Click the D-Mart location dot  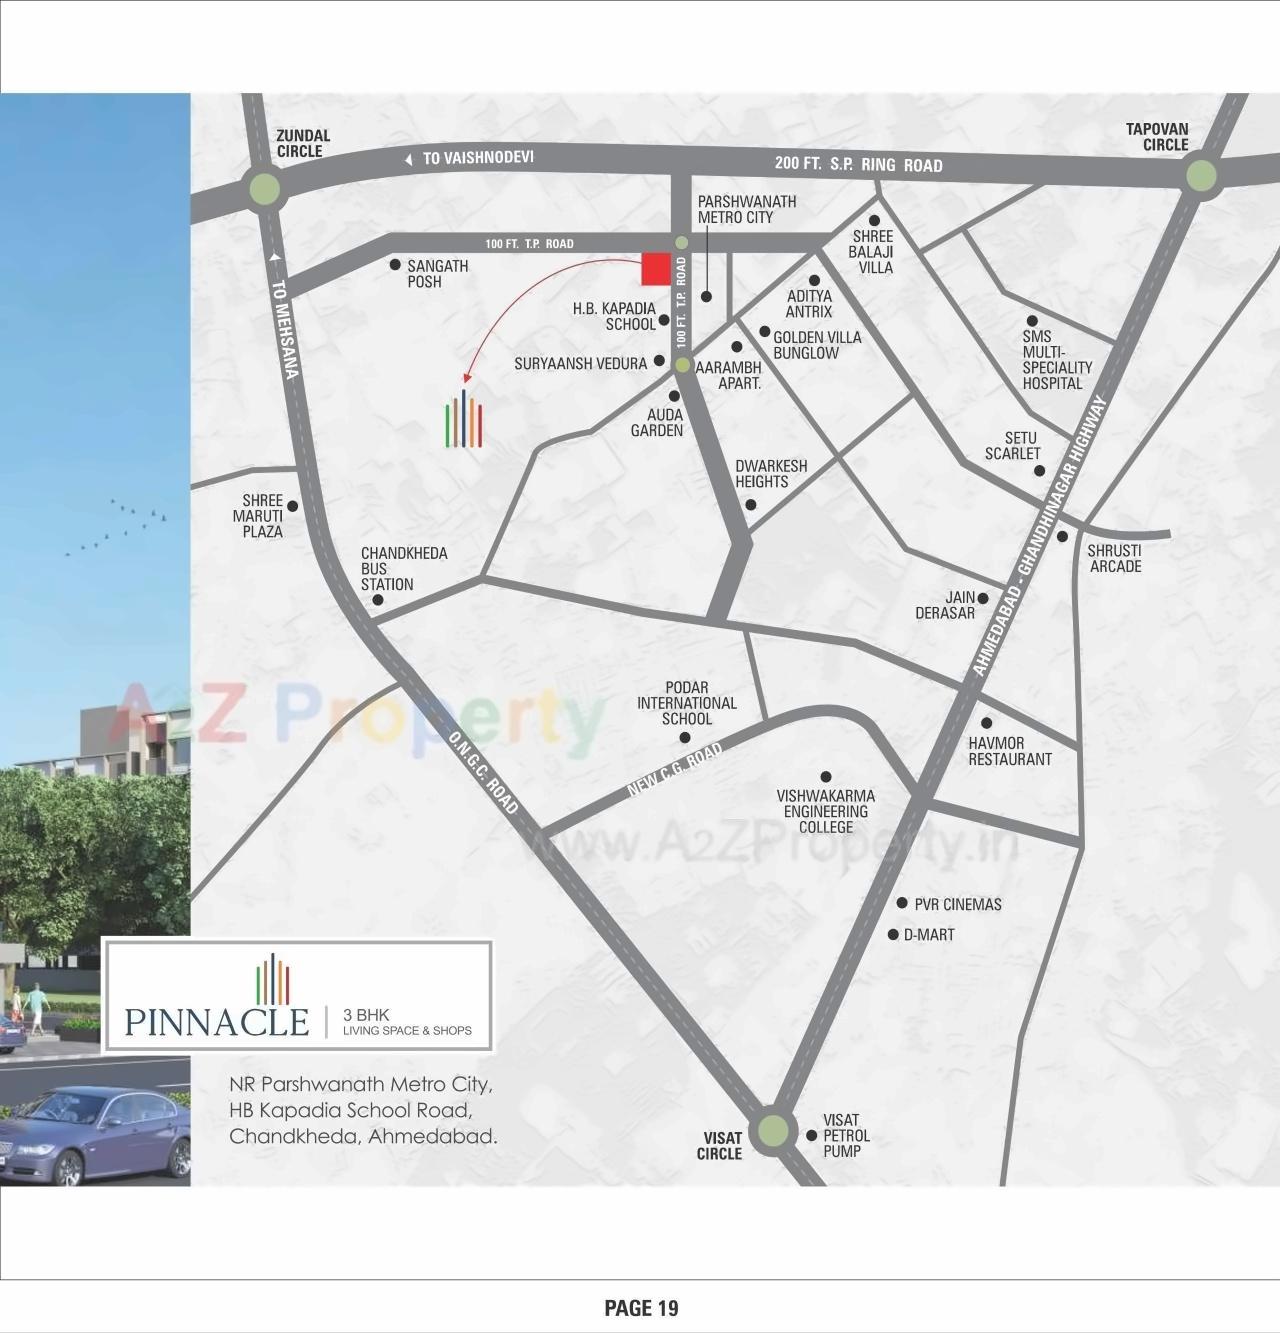(x=893, y=934)
